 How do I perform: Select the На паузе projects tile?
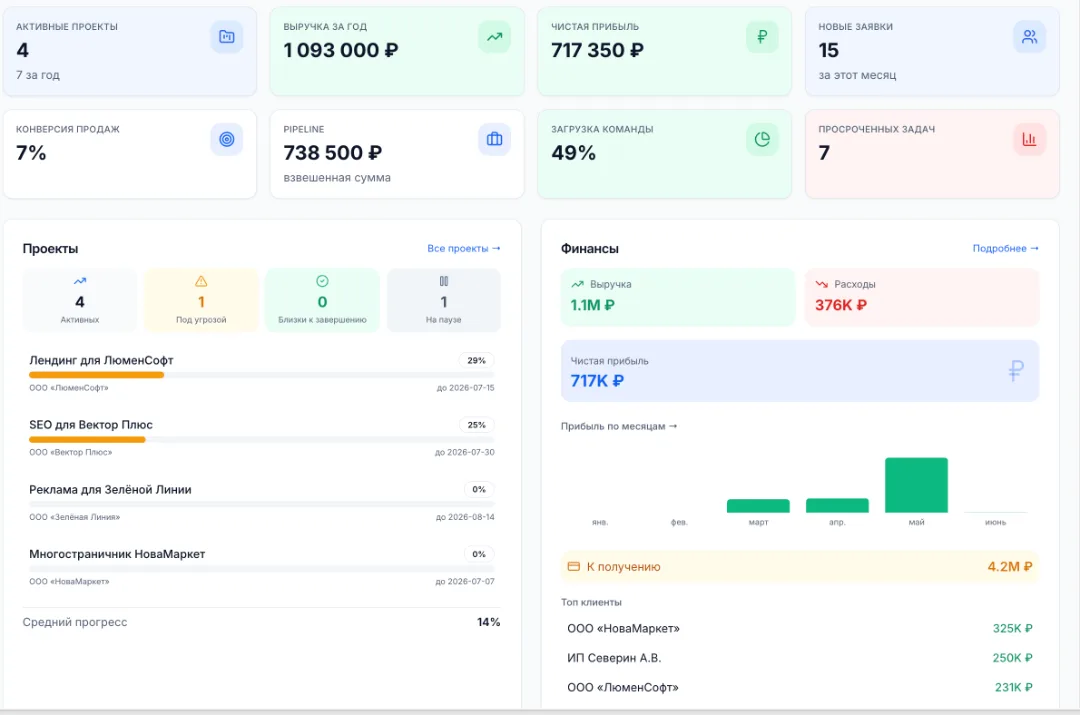[x=444, y=300]
